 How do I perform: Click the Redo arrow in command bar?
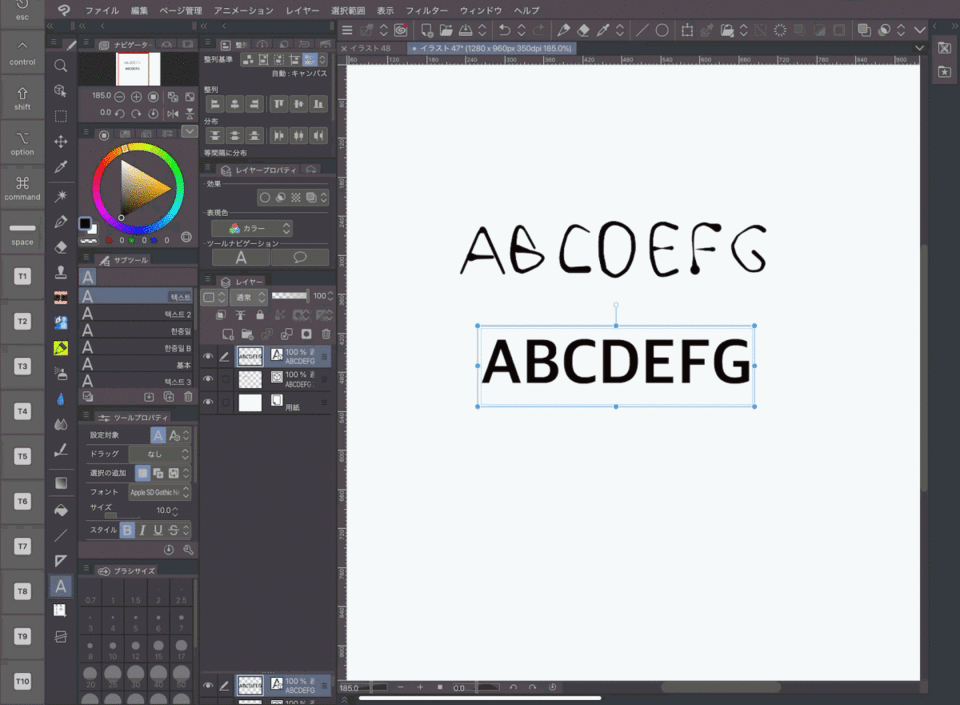tap(538, 30)
